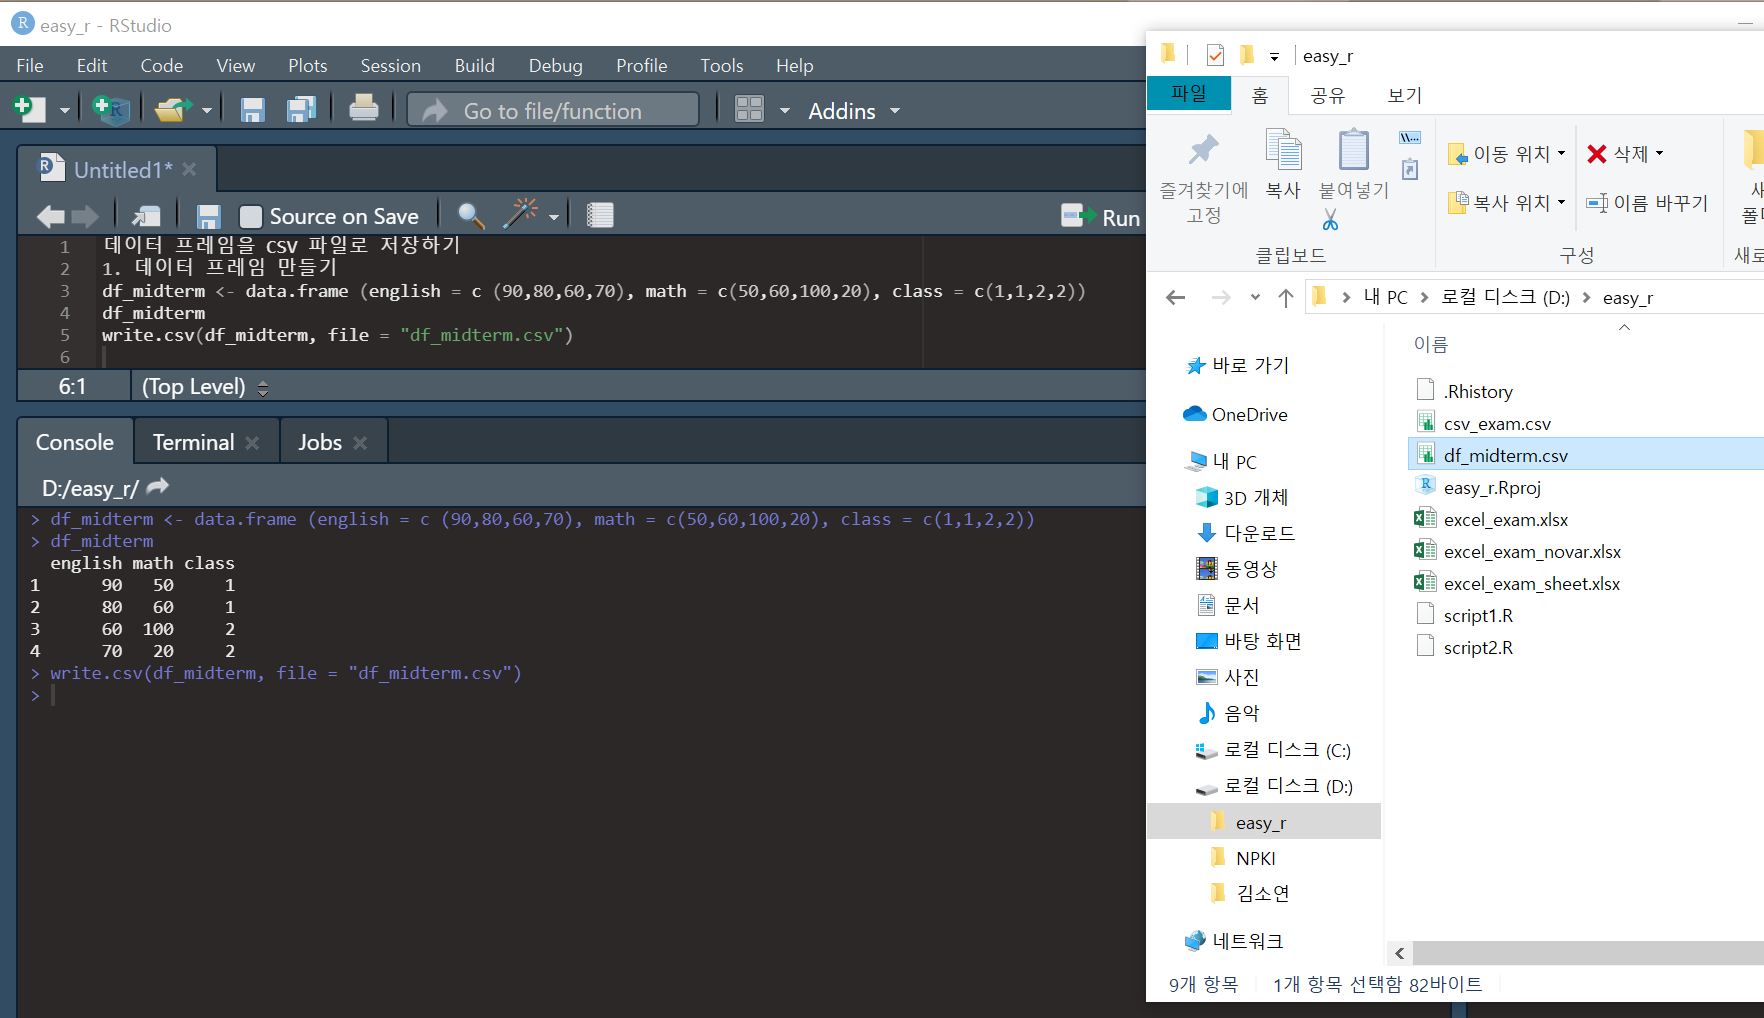This screenshot has width=1764, height=1018.
Task: Click the Copy path icon in Explorer clipboard group
Action: tap(1410, 137)
